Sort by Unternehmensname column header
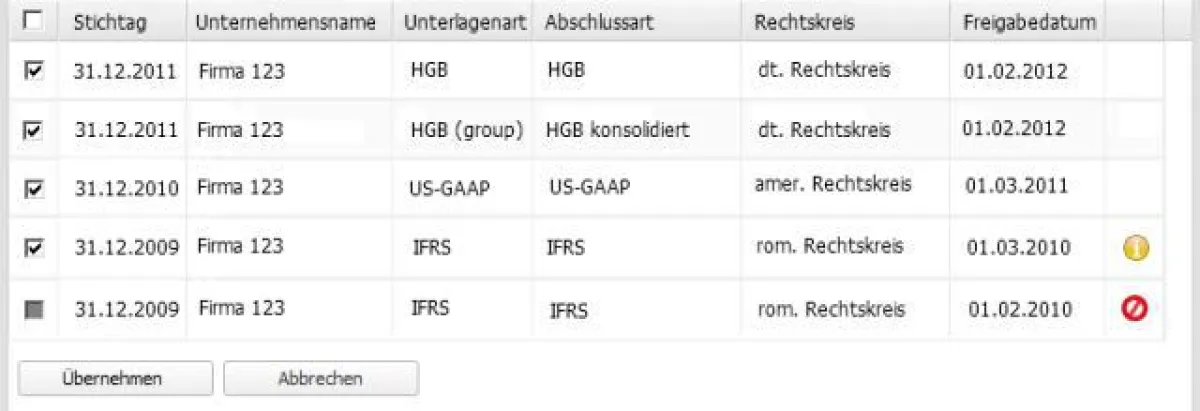 (x=286, y=22)
